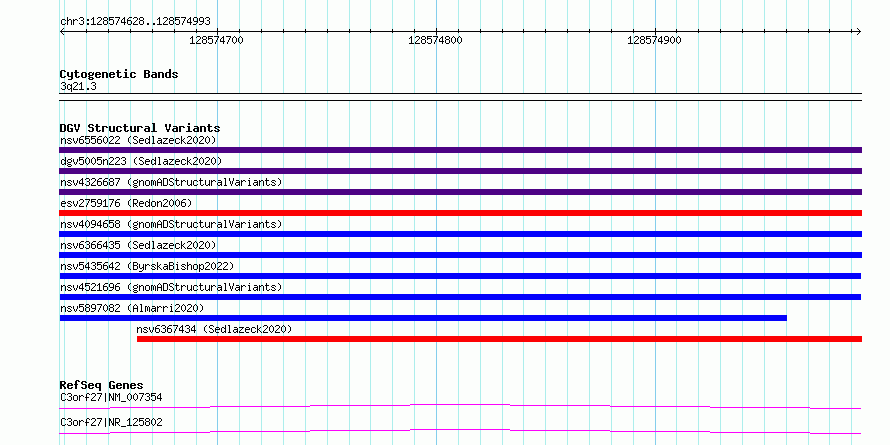Select the Cytogenetic Bands track title
Image resolution: width=890 pixels, height=445 pixels.
(119, 74)
